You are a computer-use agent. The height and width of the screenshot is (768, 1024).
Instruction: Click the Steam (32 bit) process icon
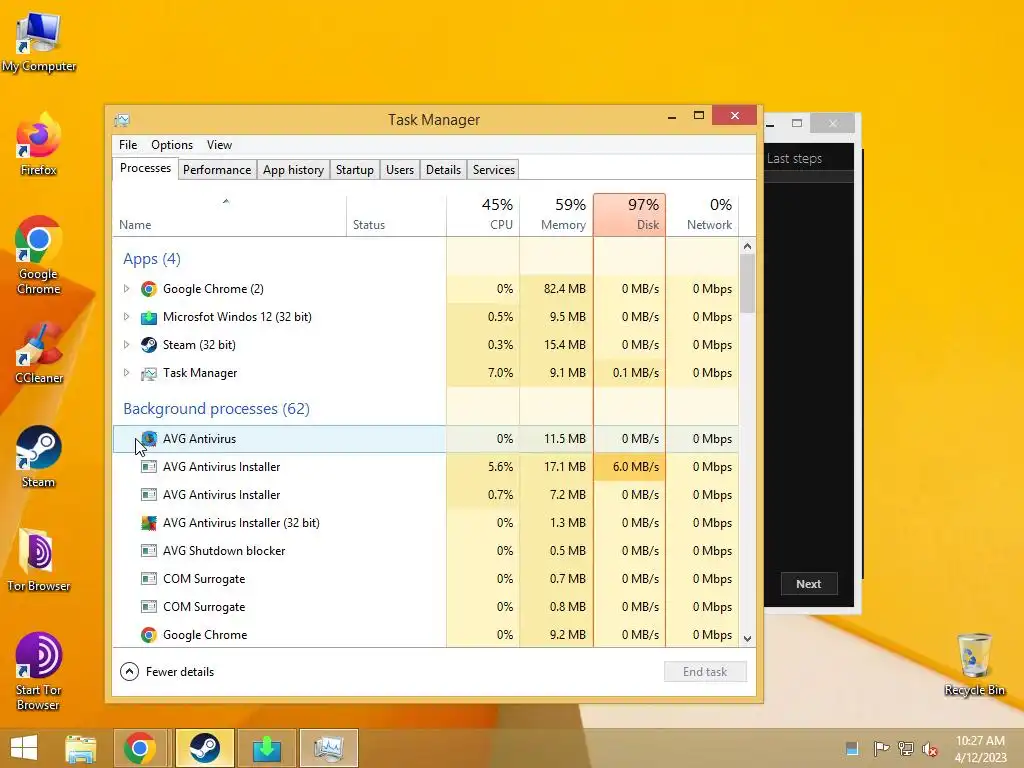pos(149,345)
